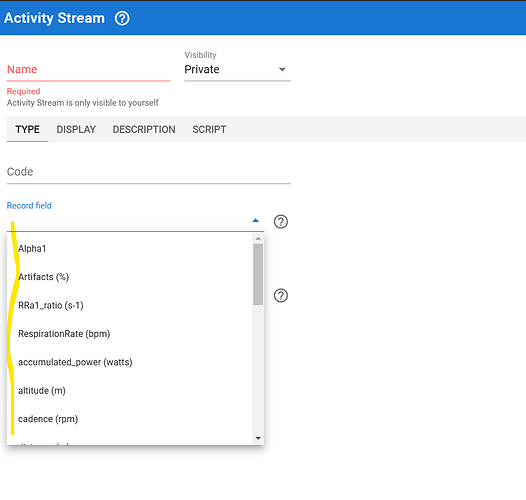Viewport: 526px width, 500px height.
Task: Click the list scrollbar down arrow
Action: coord(258,438)
